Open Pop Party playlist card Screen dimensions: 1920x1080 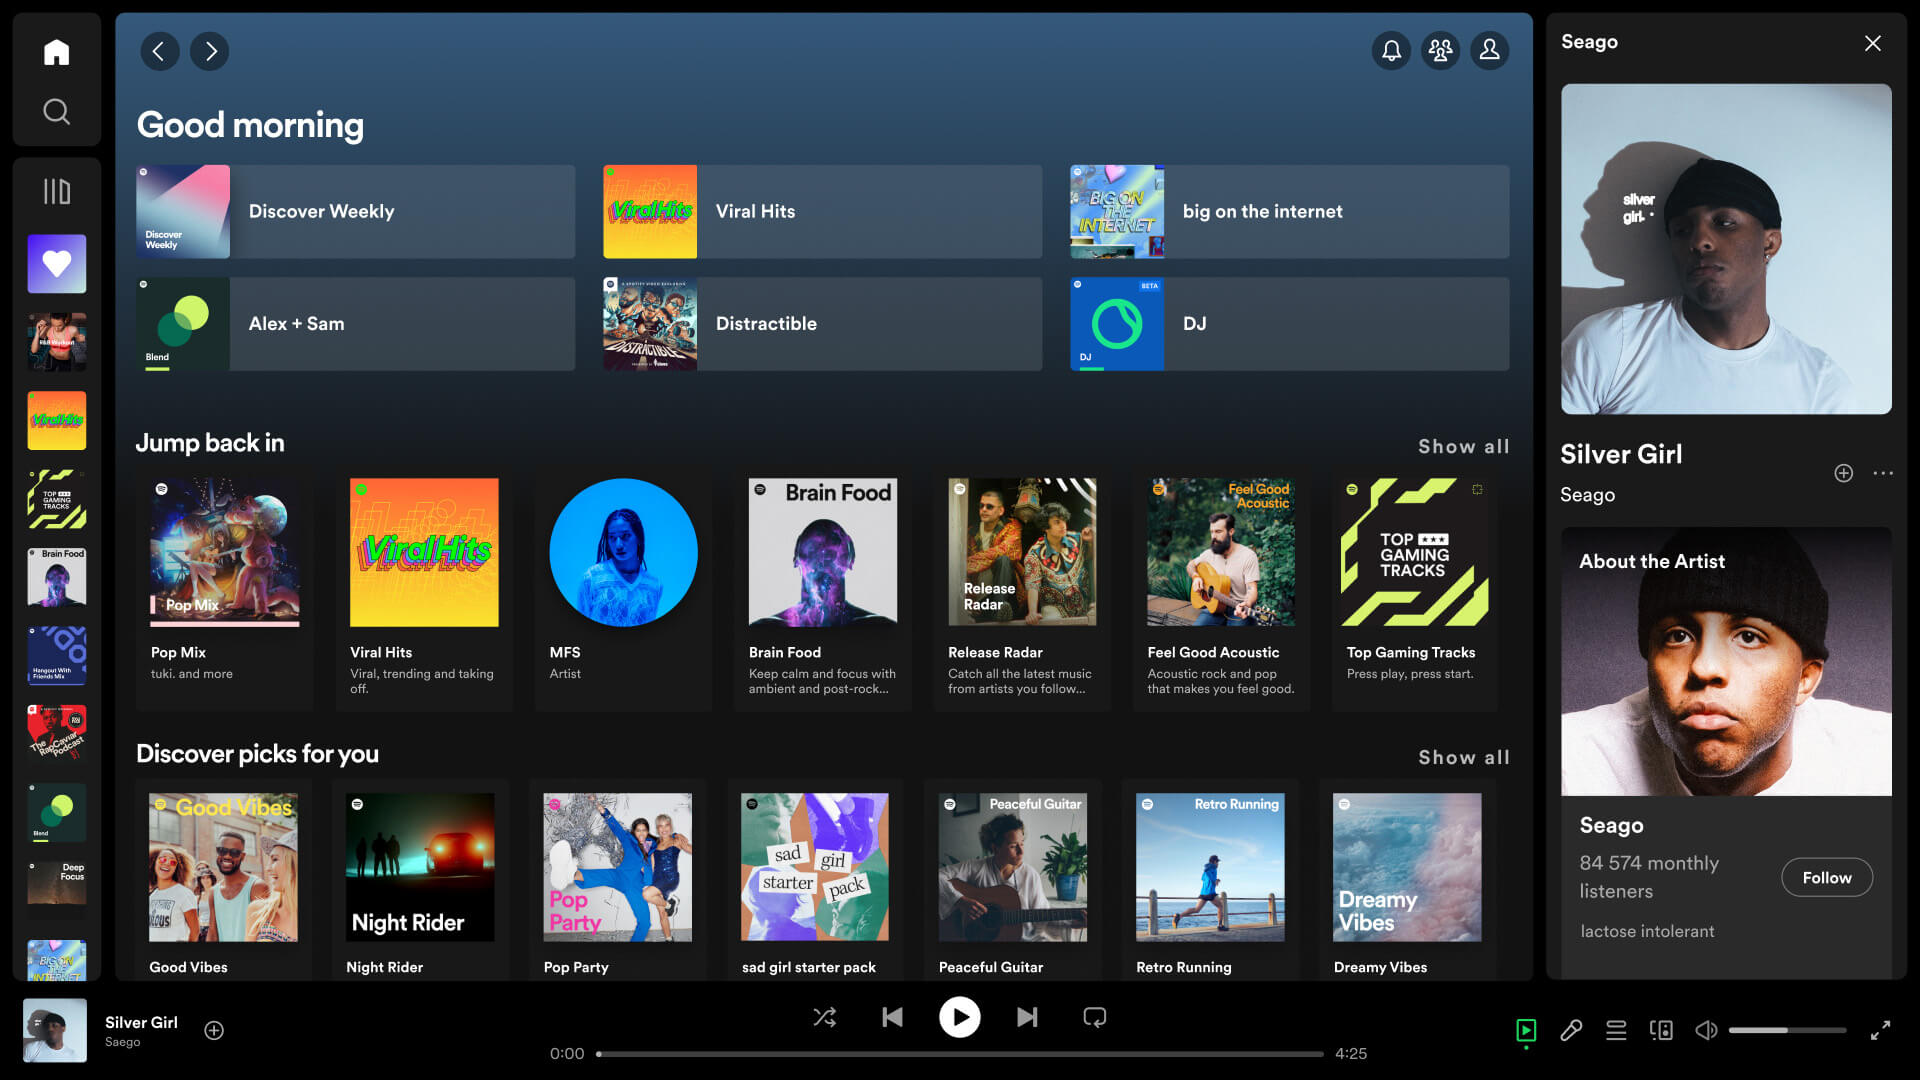point(617,880)
